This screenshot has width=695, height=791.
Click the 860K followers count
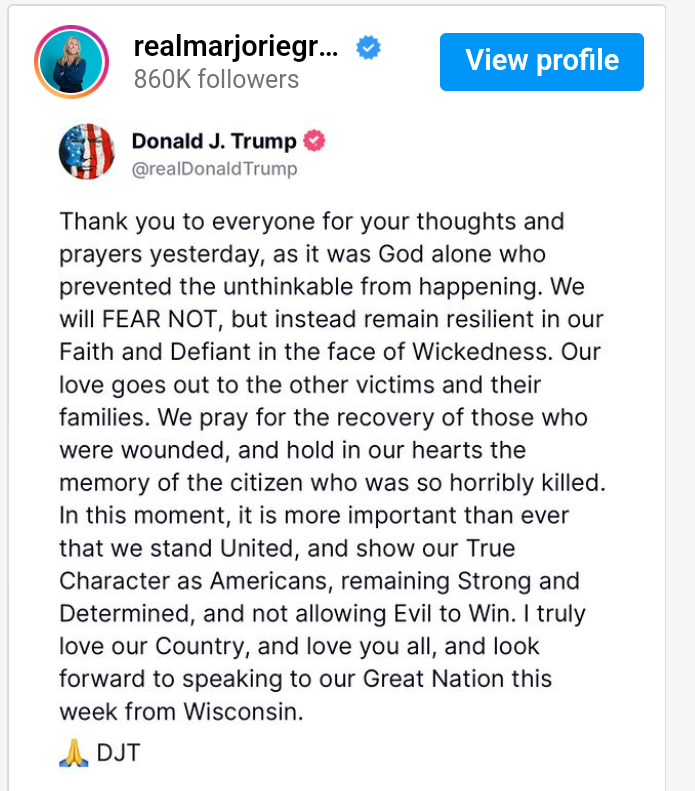[216, 79]
